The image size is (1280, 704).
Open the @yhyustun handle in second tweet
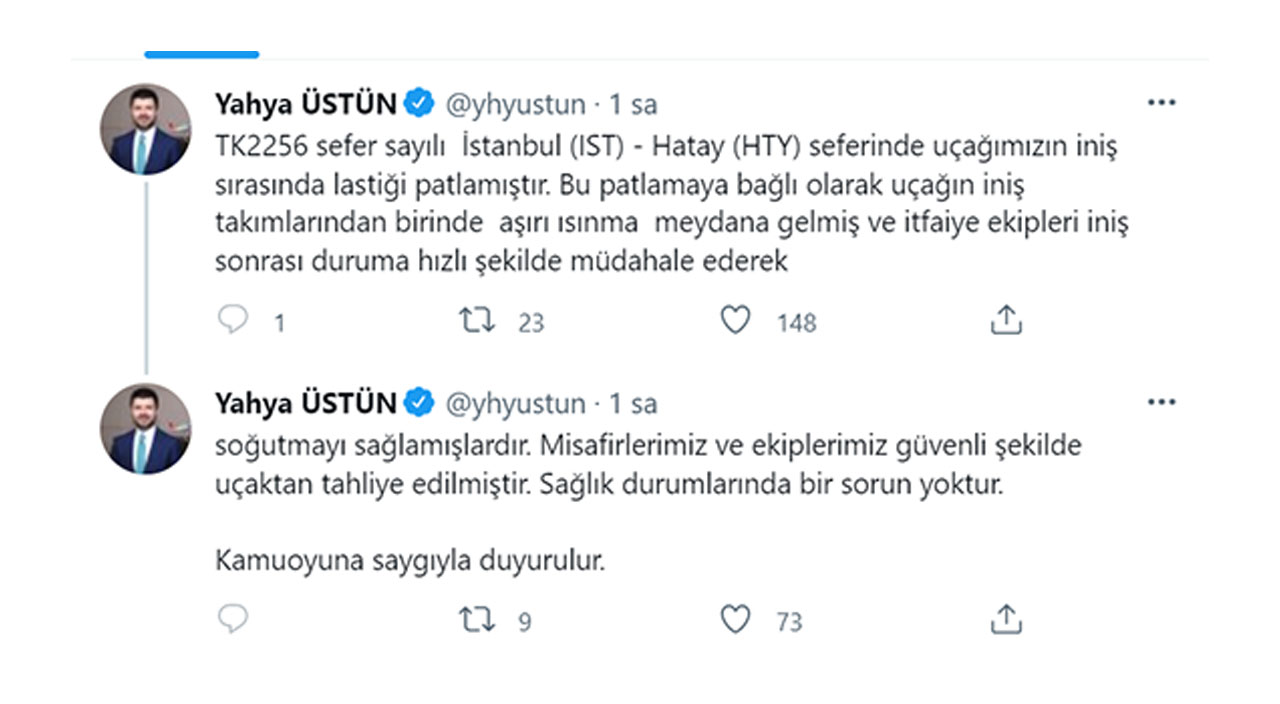[514, 403]
